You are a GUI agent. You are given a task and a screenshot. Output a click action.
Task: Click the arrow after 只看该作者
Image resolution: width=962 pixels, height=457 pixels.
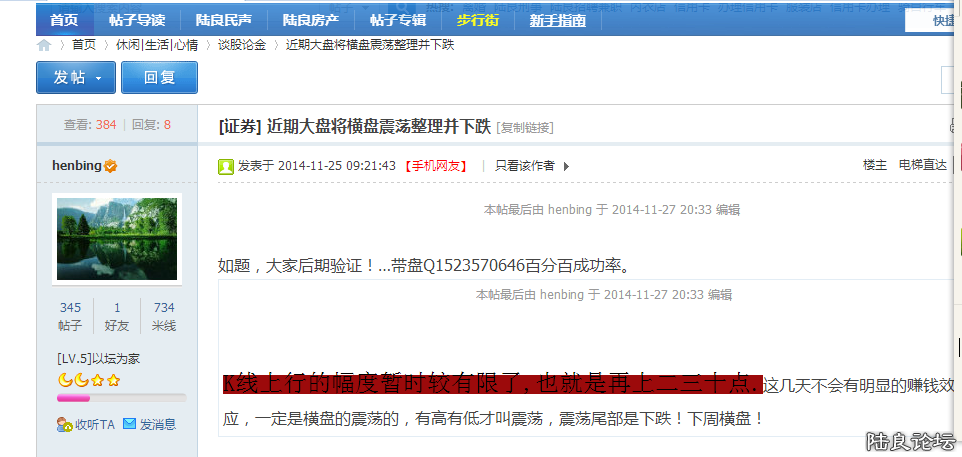pos(566,166)
